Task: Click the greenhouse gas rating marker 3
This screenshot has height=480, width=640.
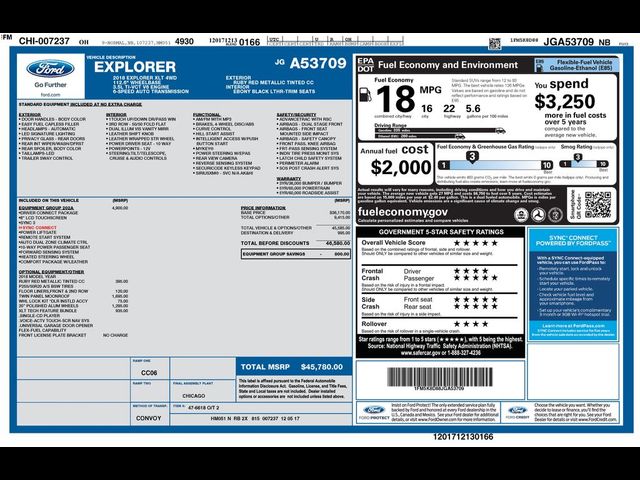Action: pyautogui.click(x=472, y=157)
